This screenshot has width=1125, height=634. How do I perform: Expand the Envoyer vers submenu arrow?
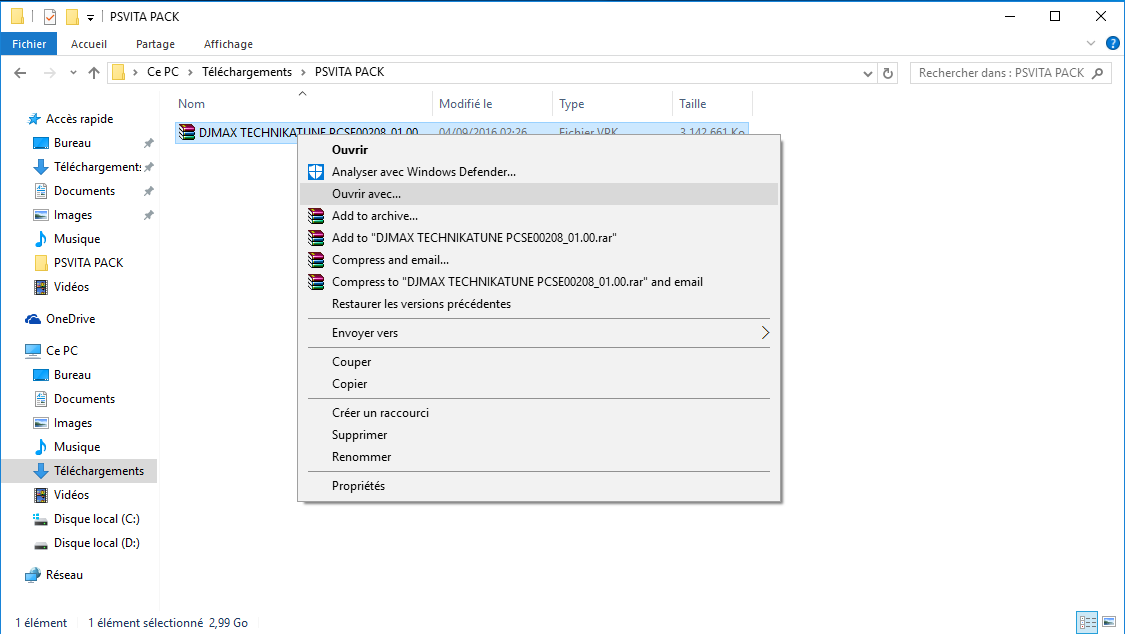click(765, 333)
